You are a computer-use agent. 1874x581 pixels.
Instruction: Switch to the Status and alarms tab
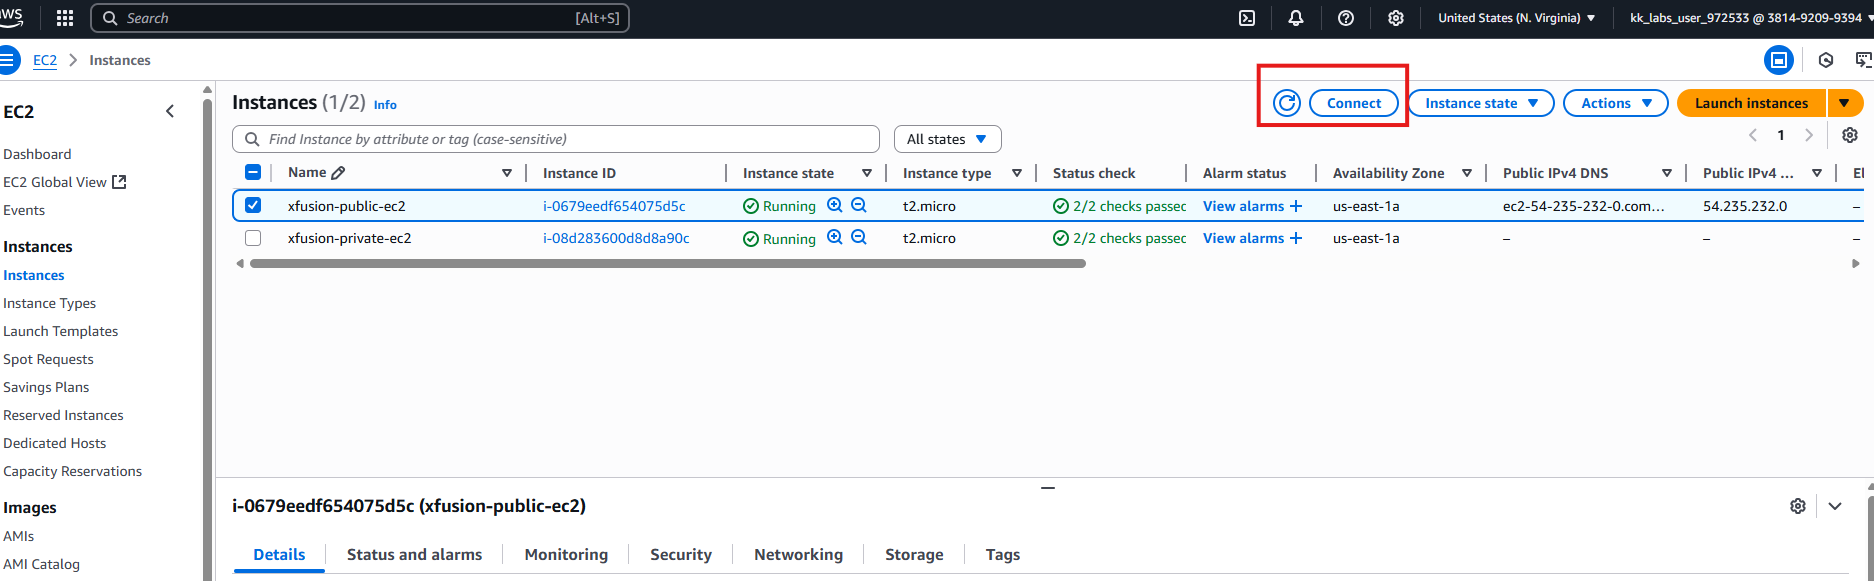[414, 555]
